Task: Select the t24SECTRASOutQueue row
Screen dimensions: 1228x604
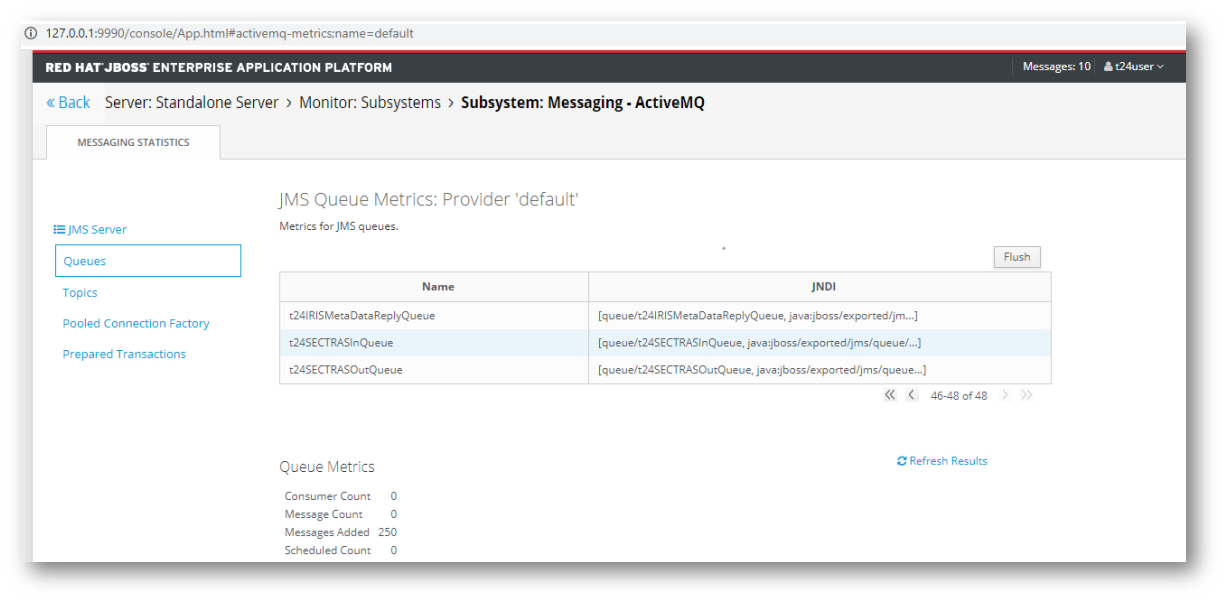Action: pyautogui.click(x=345, y=370)
